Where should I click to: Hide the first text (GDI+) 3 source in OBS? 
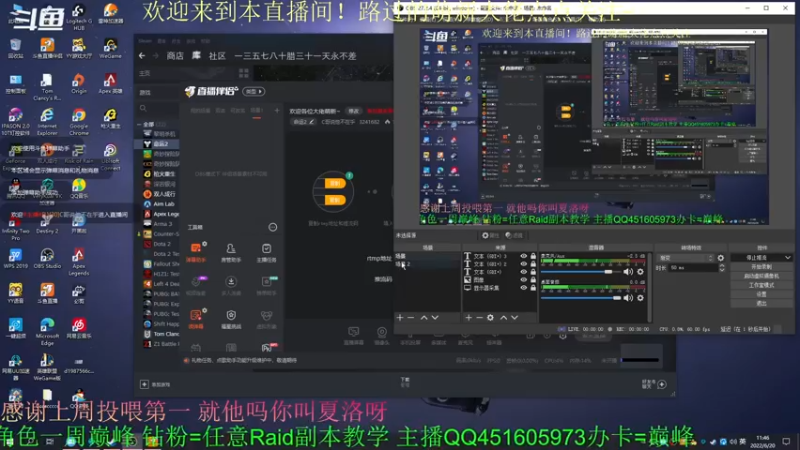(x=523, y=256)
